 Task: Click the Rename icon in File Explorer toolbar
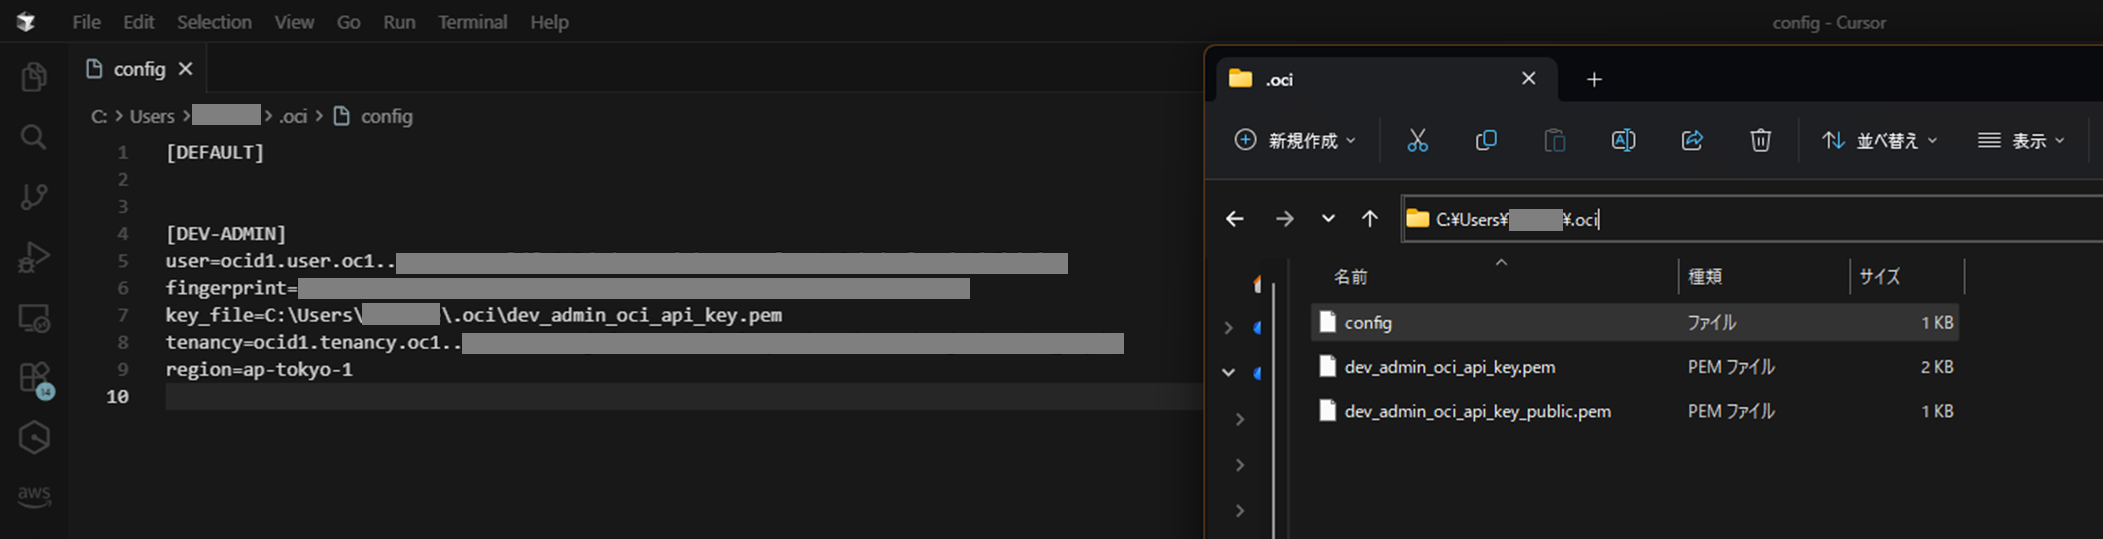tap(1623, 140)
